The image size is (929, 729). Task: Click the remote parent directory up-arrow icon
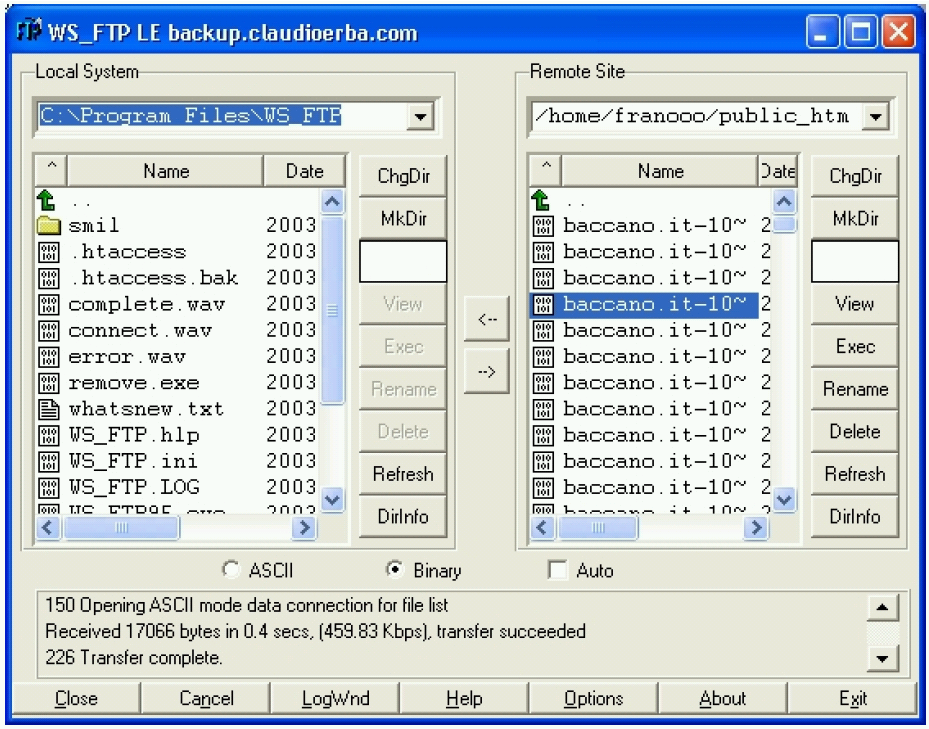(x=541, y=199)
